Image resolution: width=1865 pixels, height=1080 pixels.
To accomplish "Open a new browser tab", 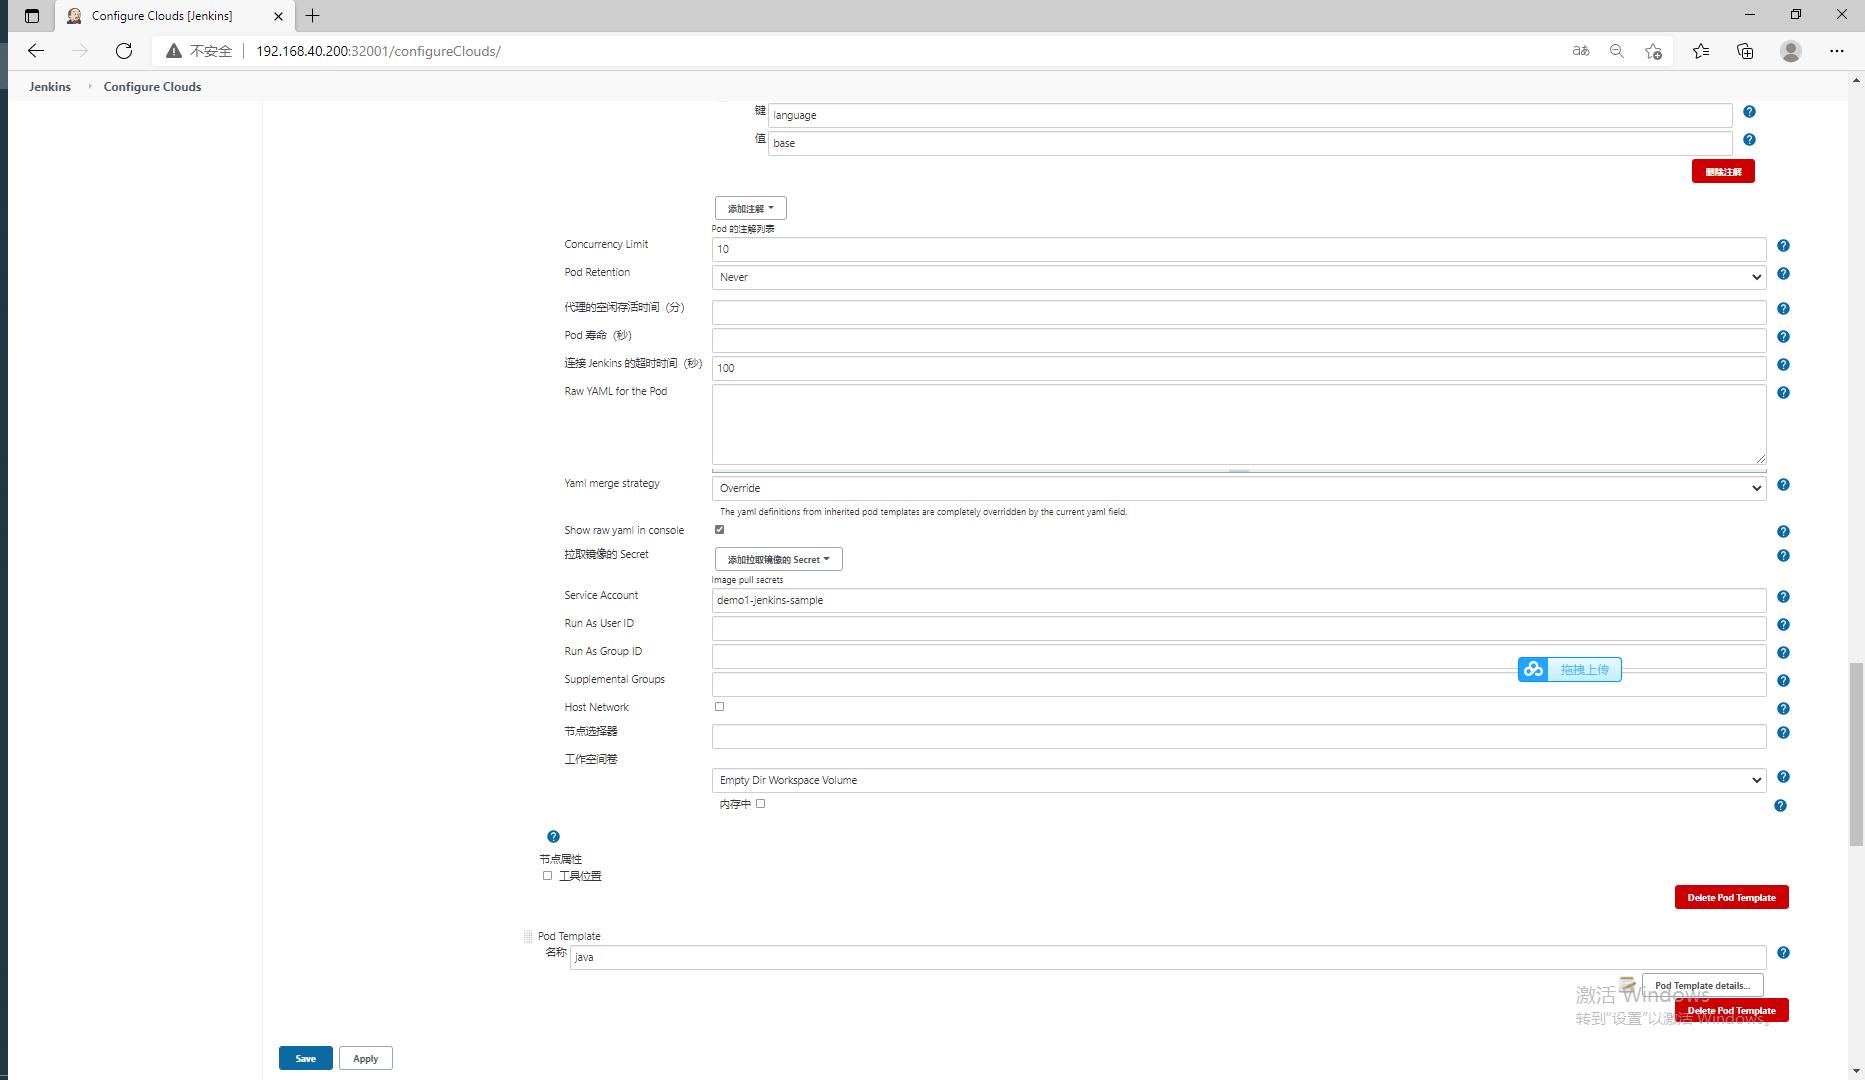I will pos(313,16).
